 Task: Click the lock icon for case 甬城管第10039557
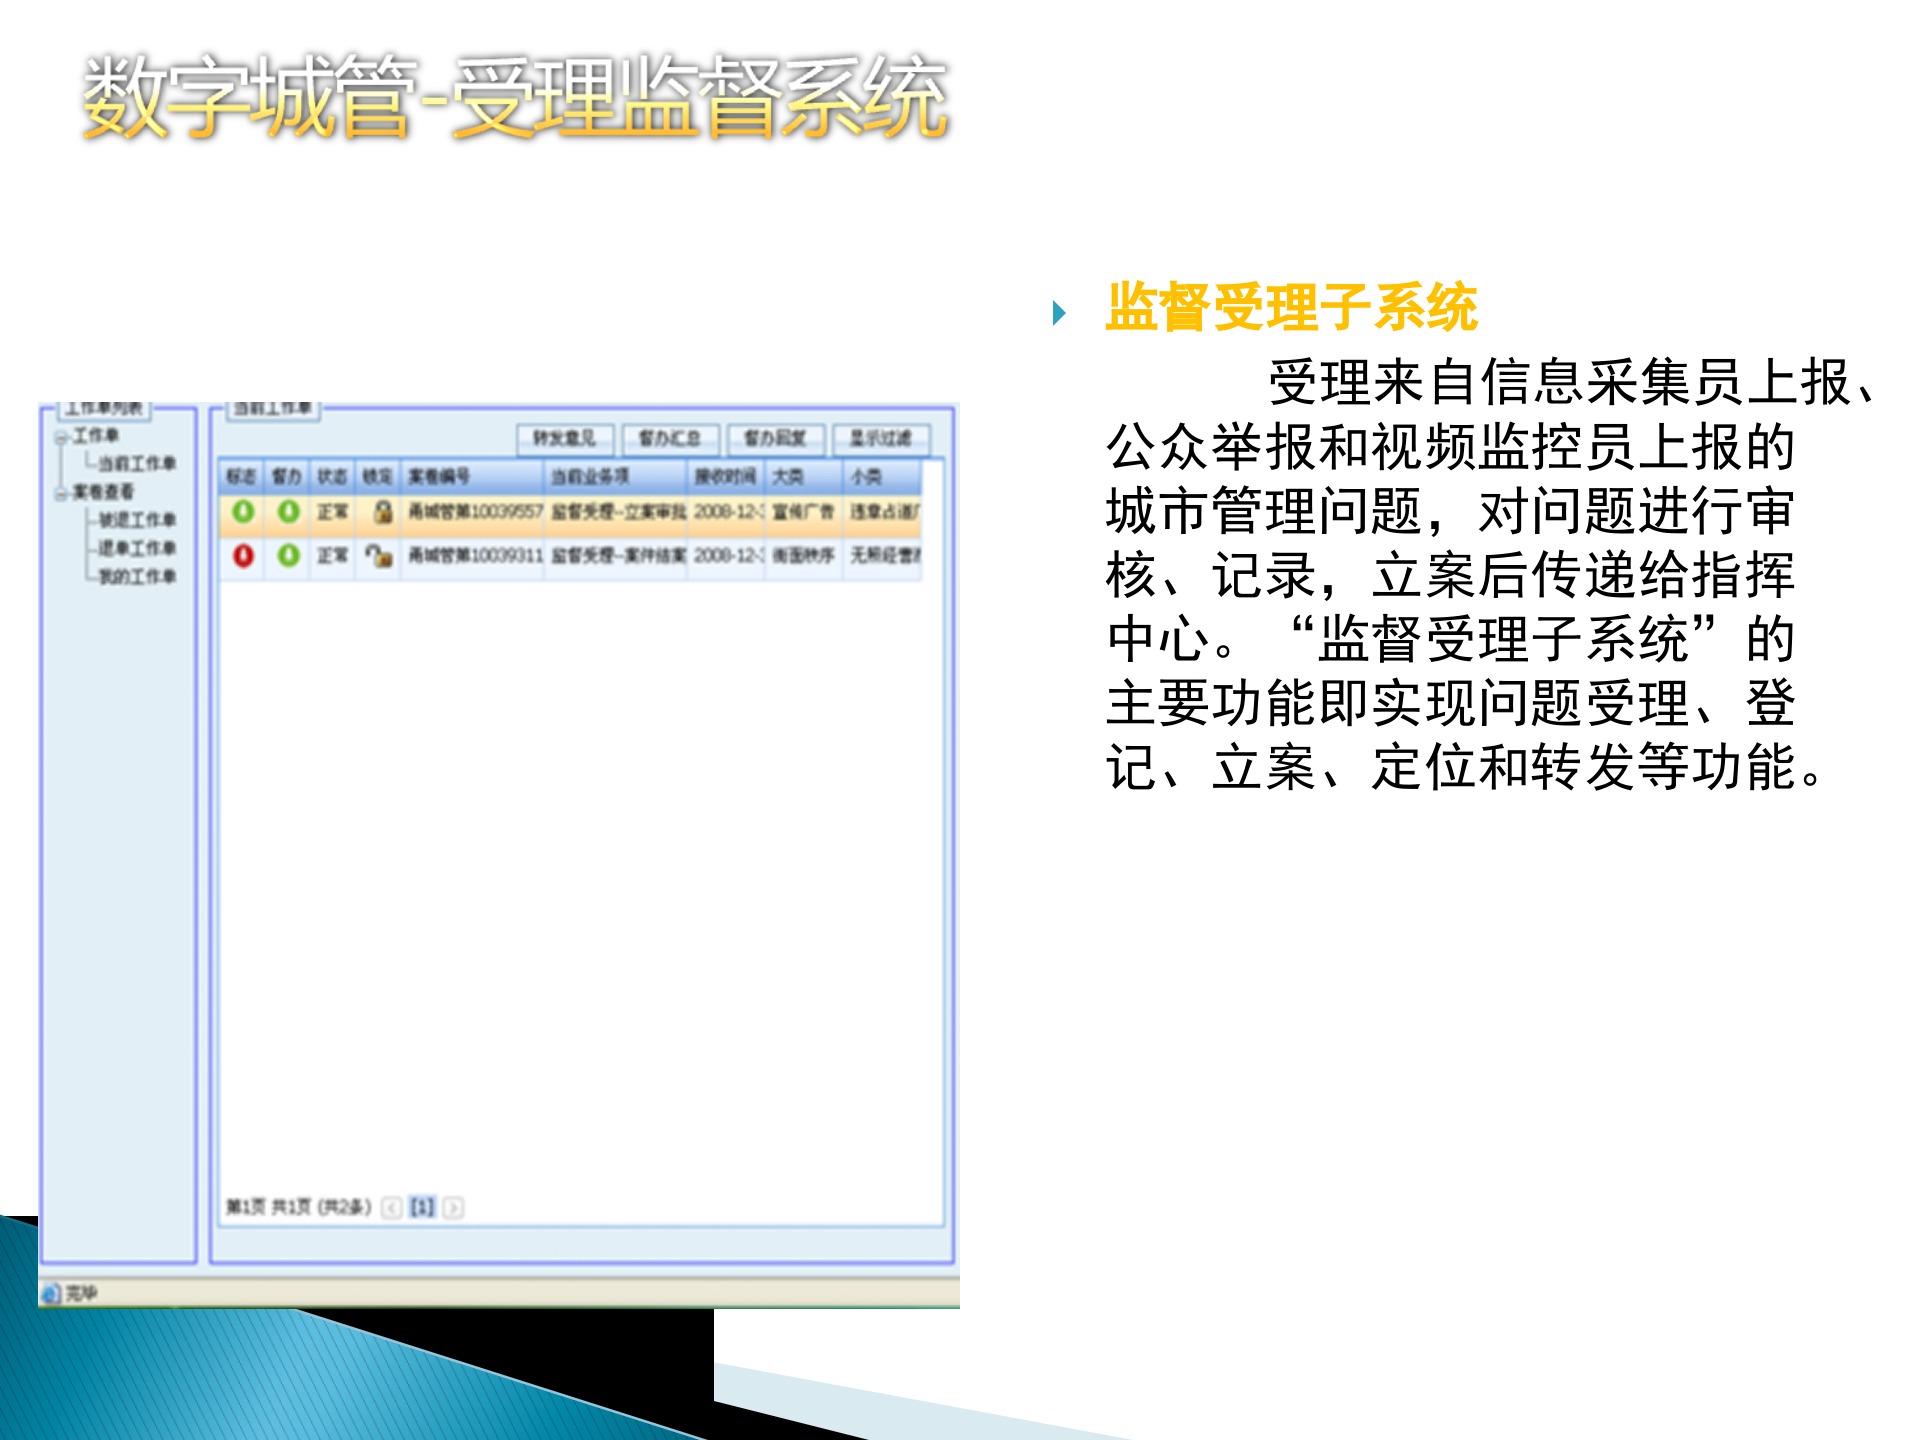pyautogui.click(x=383, y=512)
